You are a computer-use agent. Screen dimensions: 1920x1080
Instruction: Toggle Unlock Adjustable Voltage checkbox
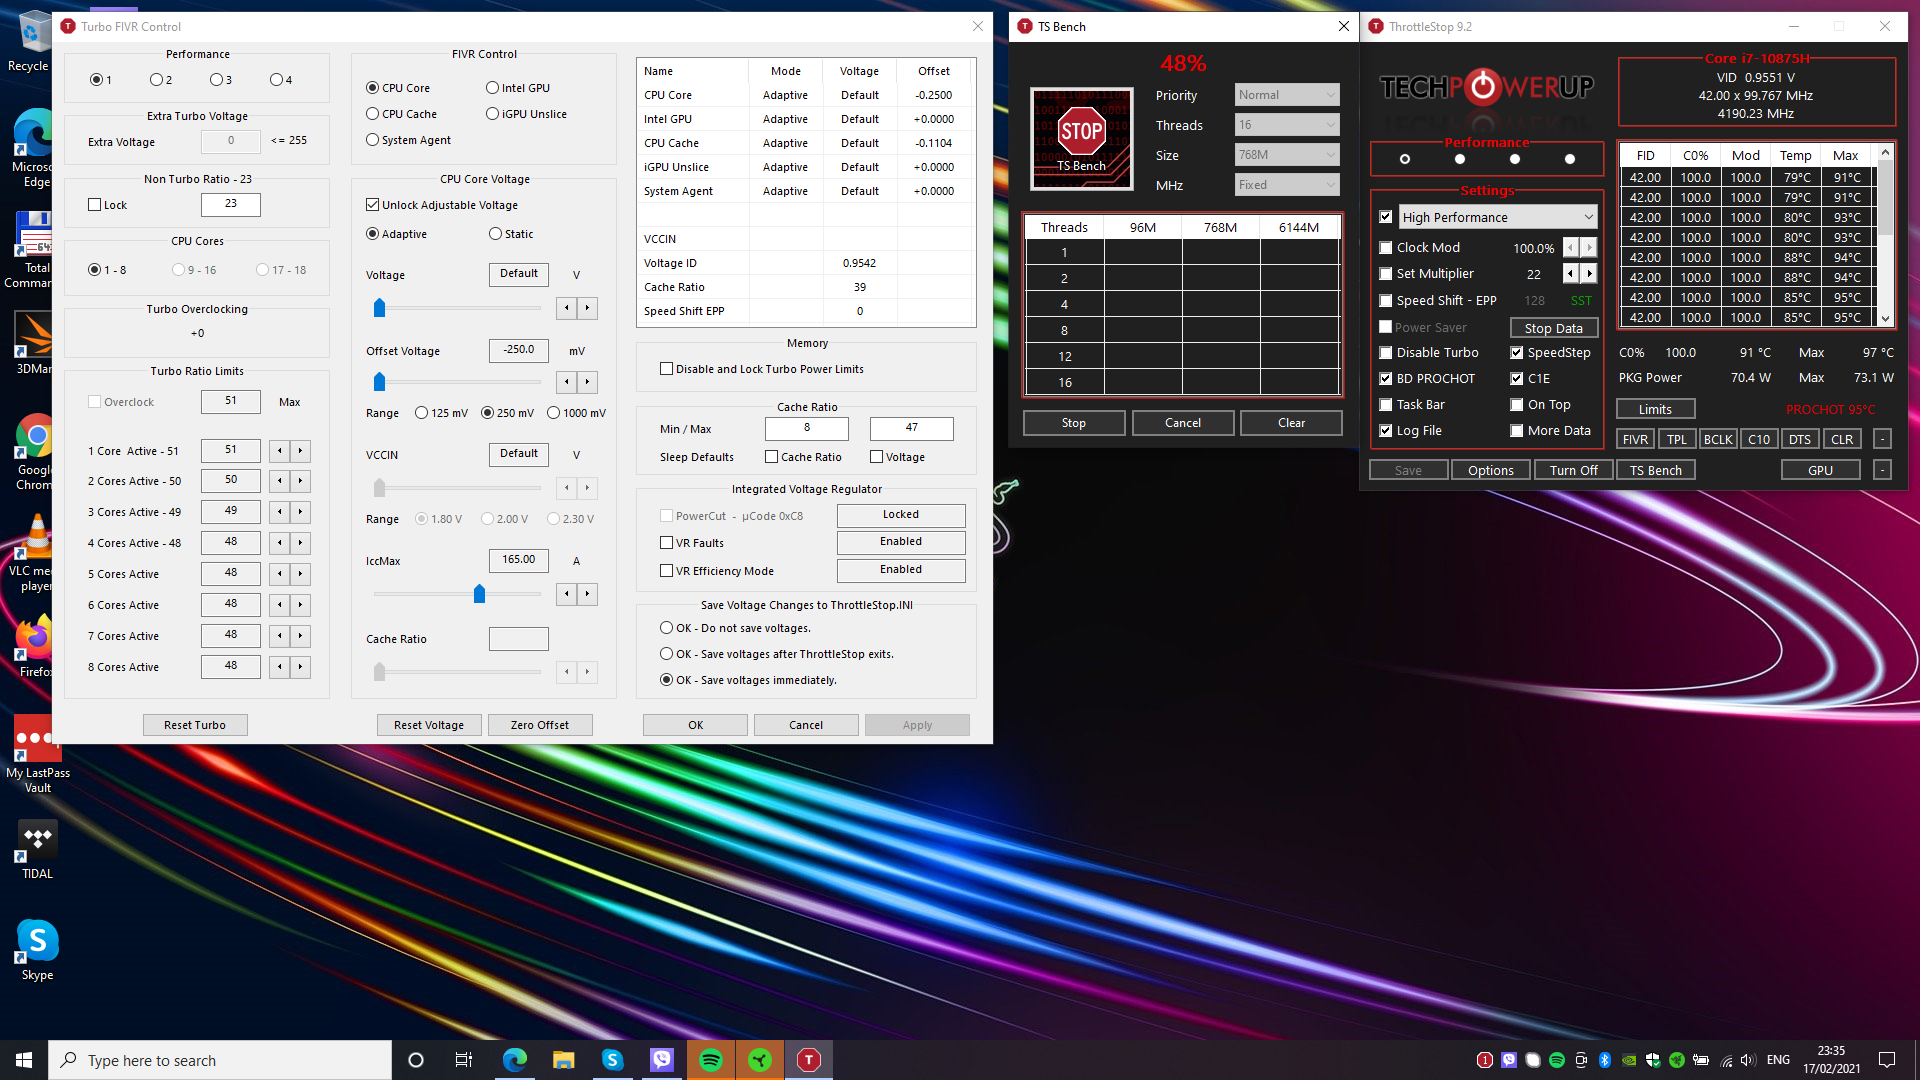tap(372, 205)
